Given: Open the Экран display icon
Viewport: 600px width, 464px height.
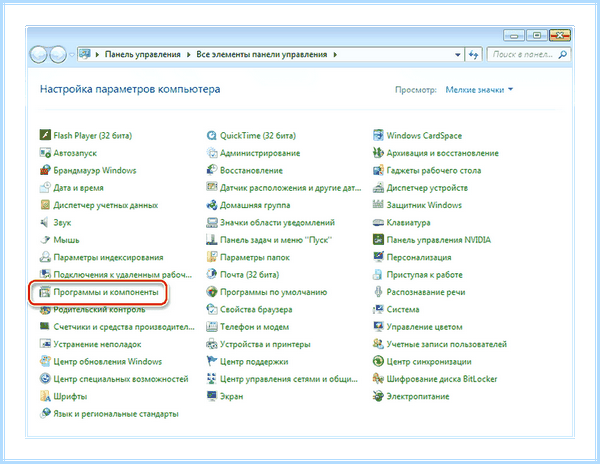Looking at the screenshot, I should click(212, 396).
